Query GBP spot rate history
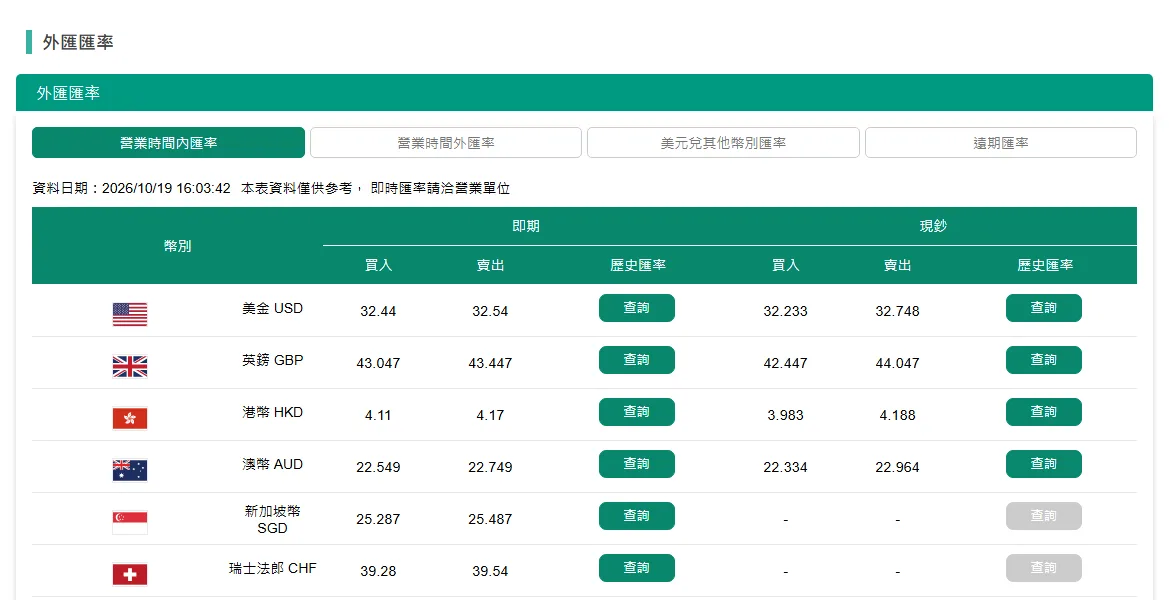Image resolution: width=1169 pixels, height=600 pixels. (x=637, y=360)
